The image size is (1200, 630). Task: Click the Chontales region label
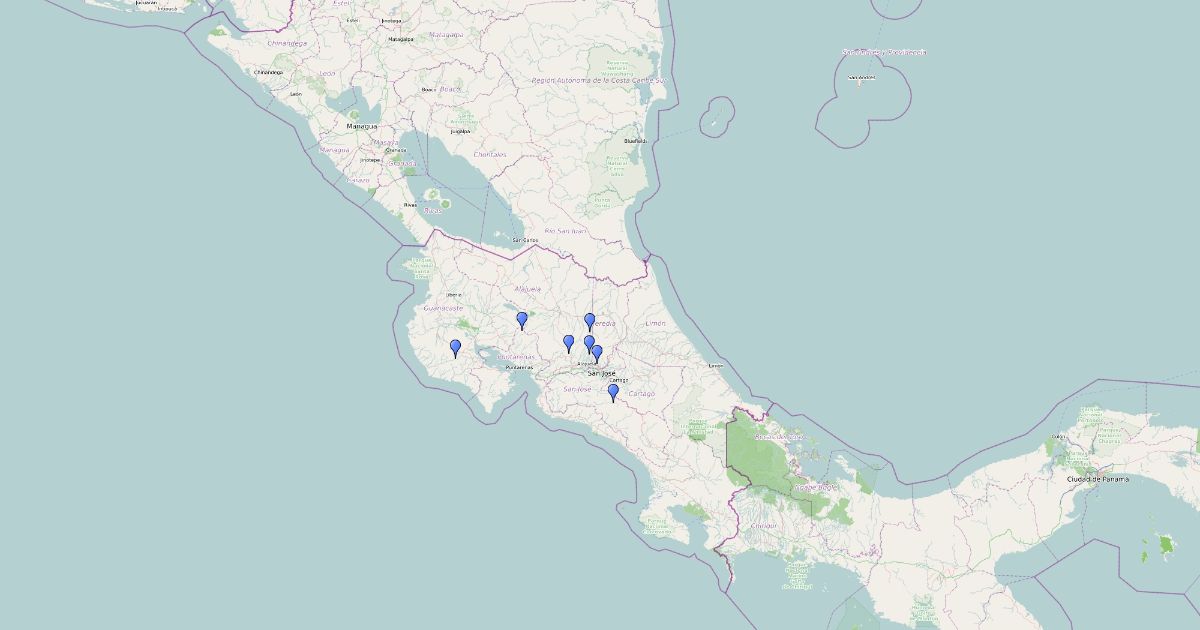click(490, 155)
